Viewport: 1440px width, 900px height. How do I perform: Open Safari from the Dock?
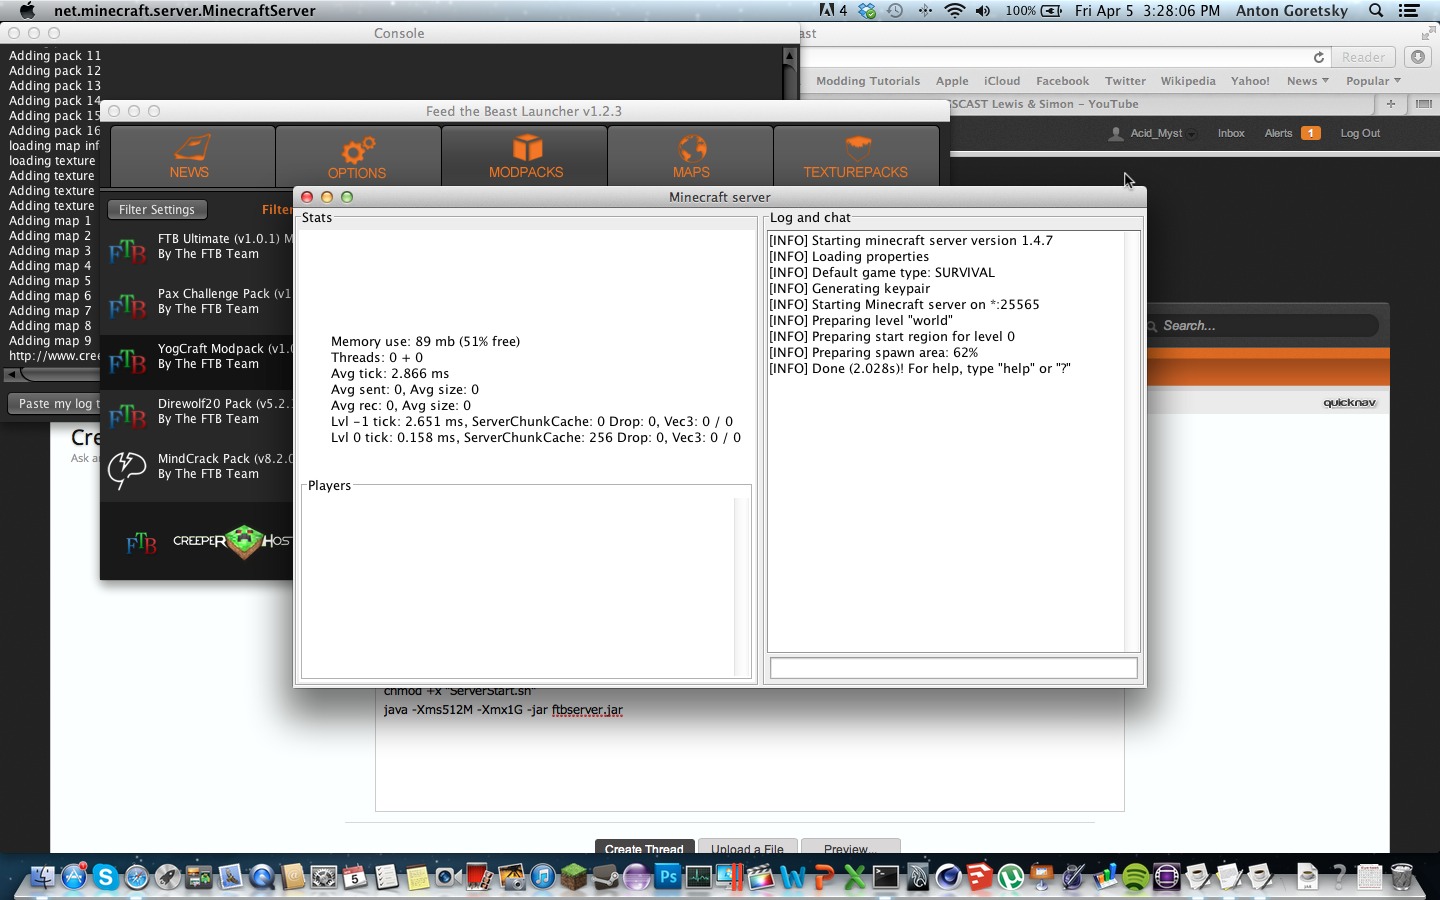click(137, 877)
